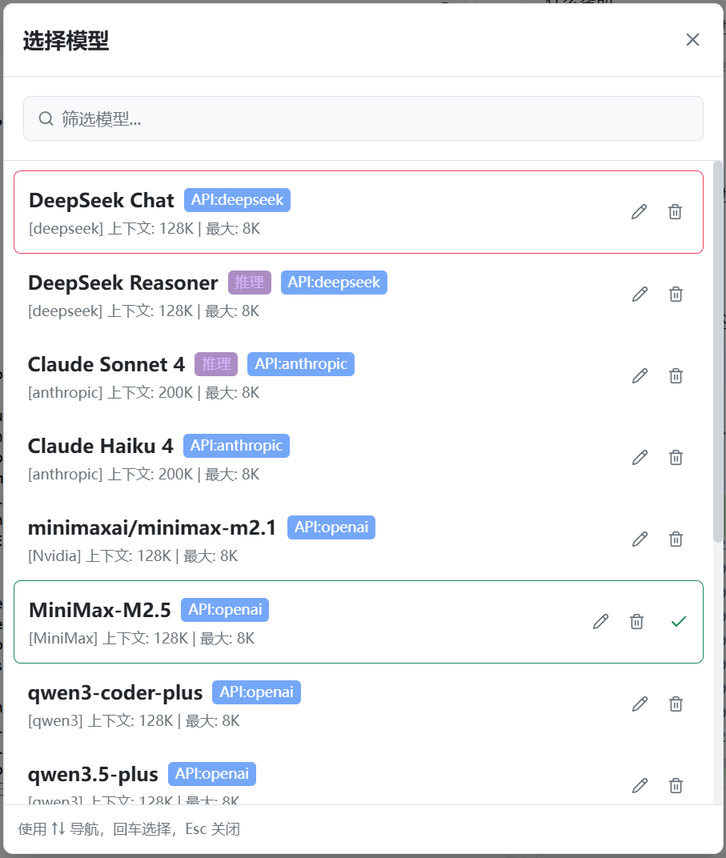
Task: Delete the DeepSeek Chat model
Action: coord(675,212)
